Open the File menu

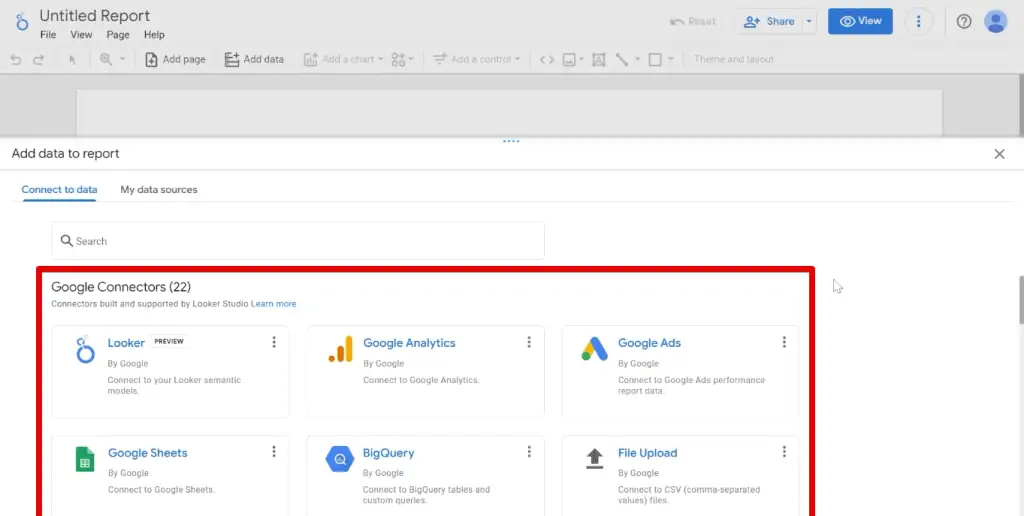(48, 35)
